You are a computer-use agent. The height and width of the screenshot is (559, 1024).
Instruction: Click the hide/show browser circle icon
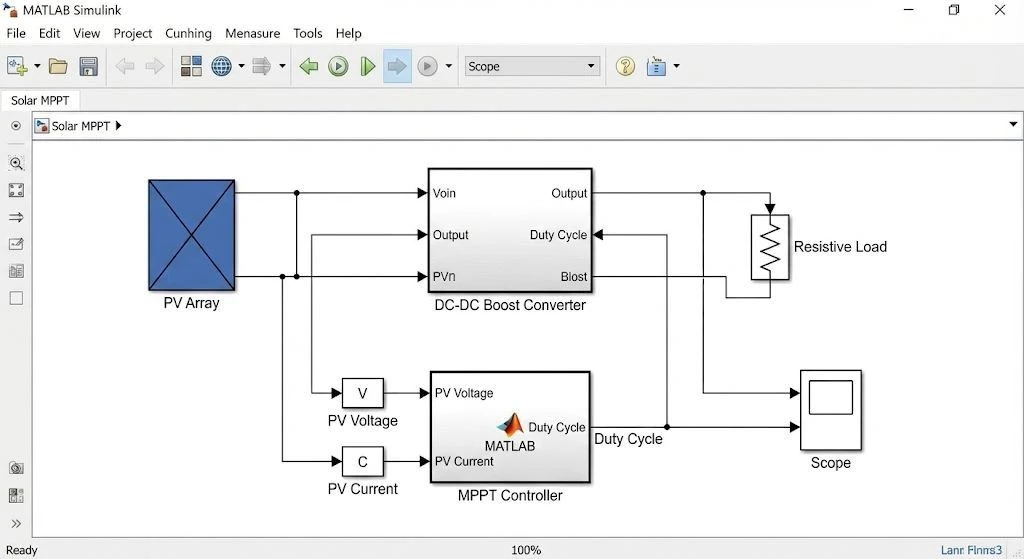(x=16, y=126)
